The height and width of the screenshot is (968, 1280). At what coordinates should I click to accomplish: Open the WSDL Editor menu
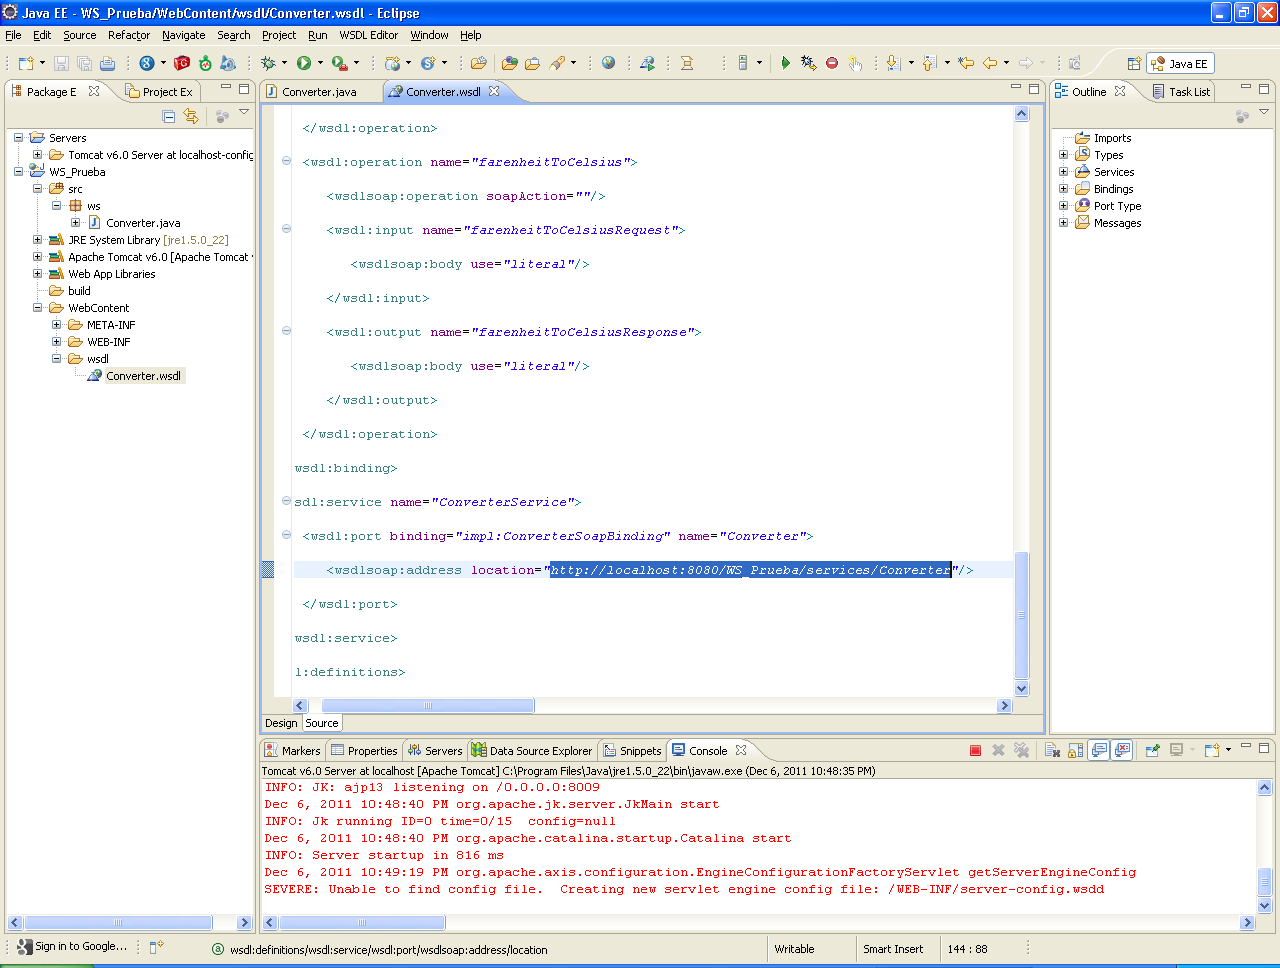click(369, 35)
